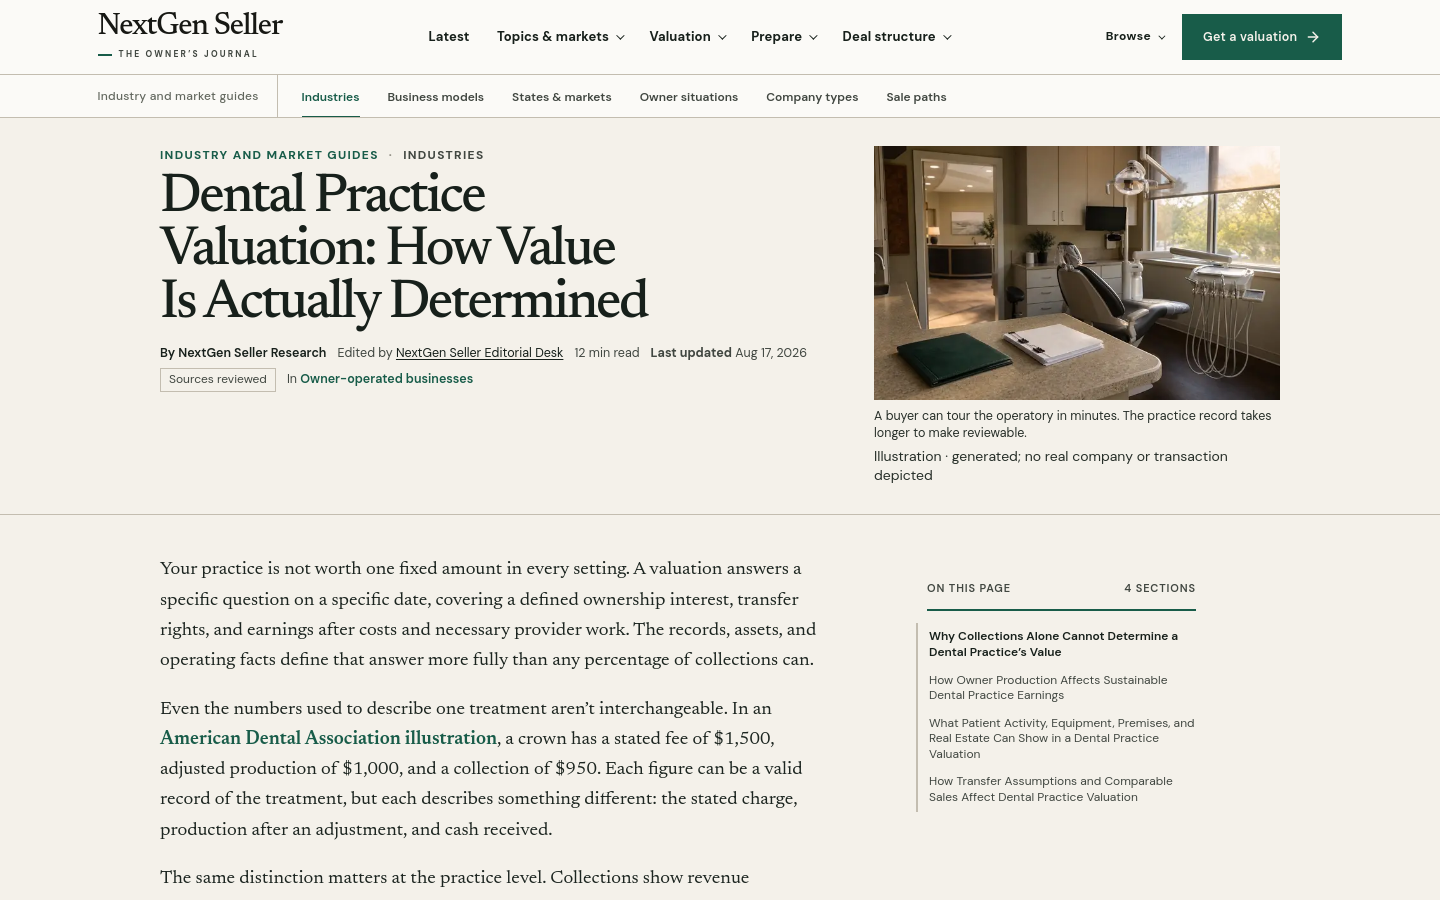Click the ON THIS PAGE heading
Screen dimensions: 1440x900
coord(968,588)
